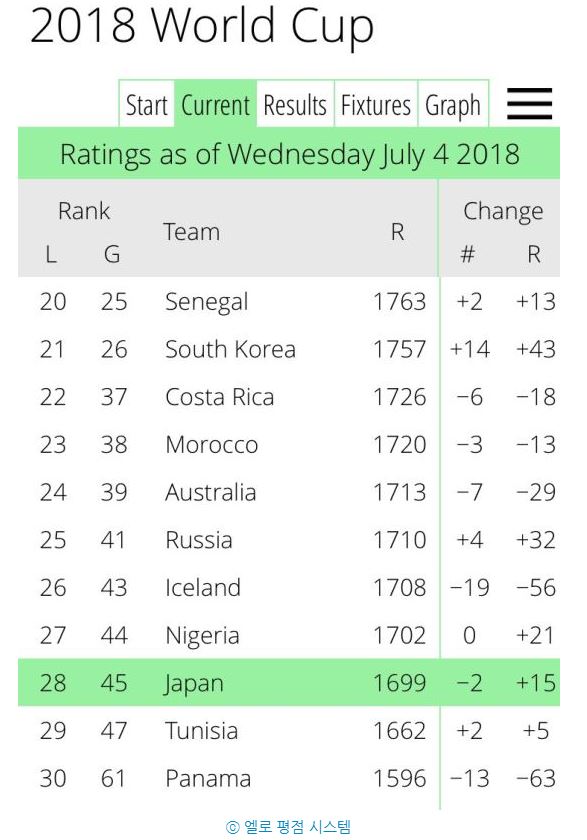The image size is (587, 840).
Task: Open the Senegal team entry
Action: [207, 302]
